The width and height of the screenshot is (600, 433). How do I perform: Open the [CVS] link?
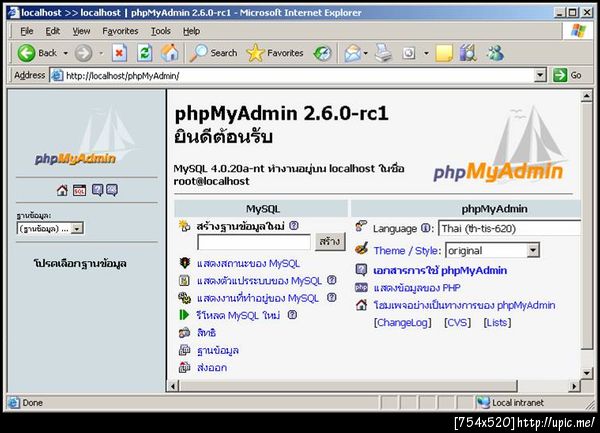[x=457, y=323]
